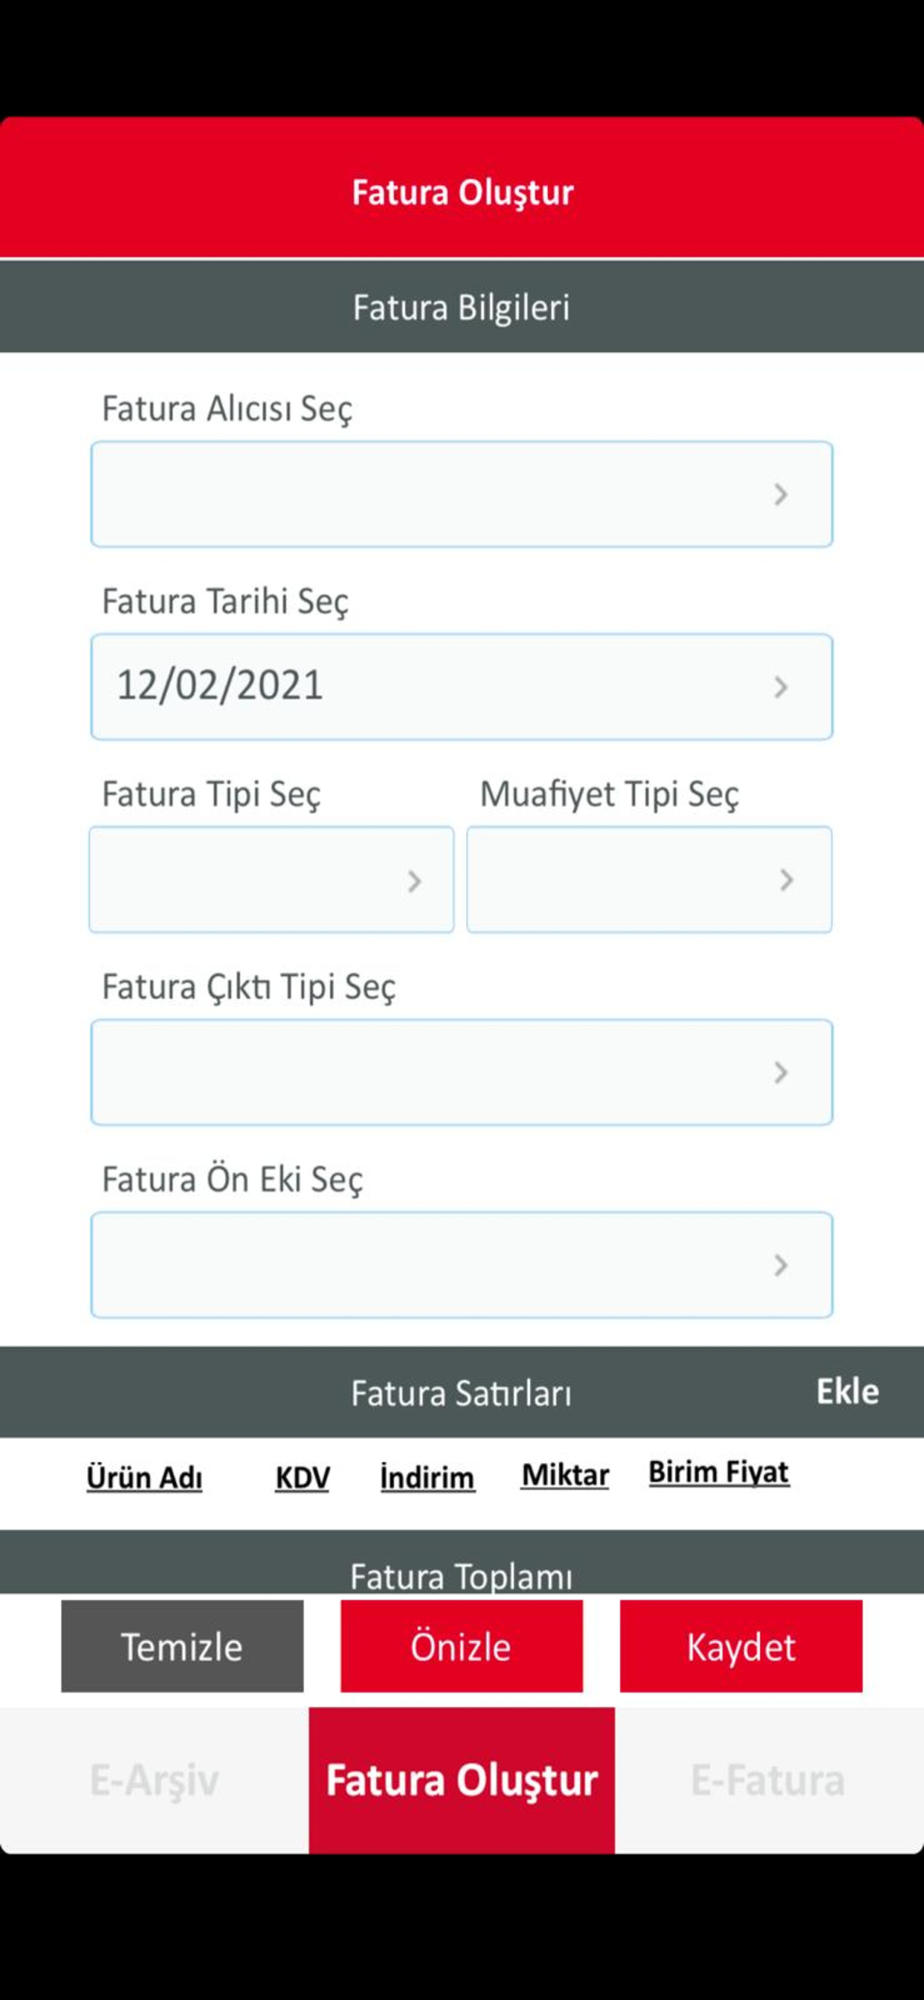Click the Birim Fiyat column header

718,1472
